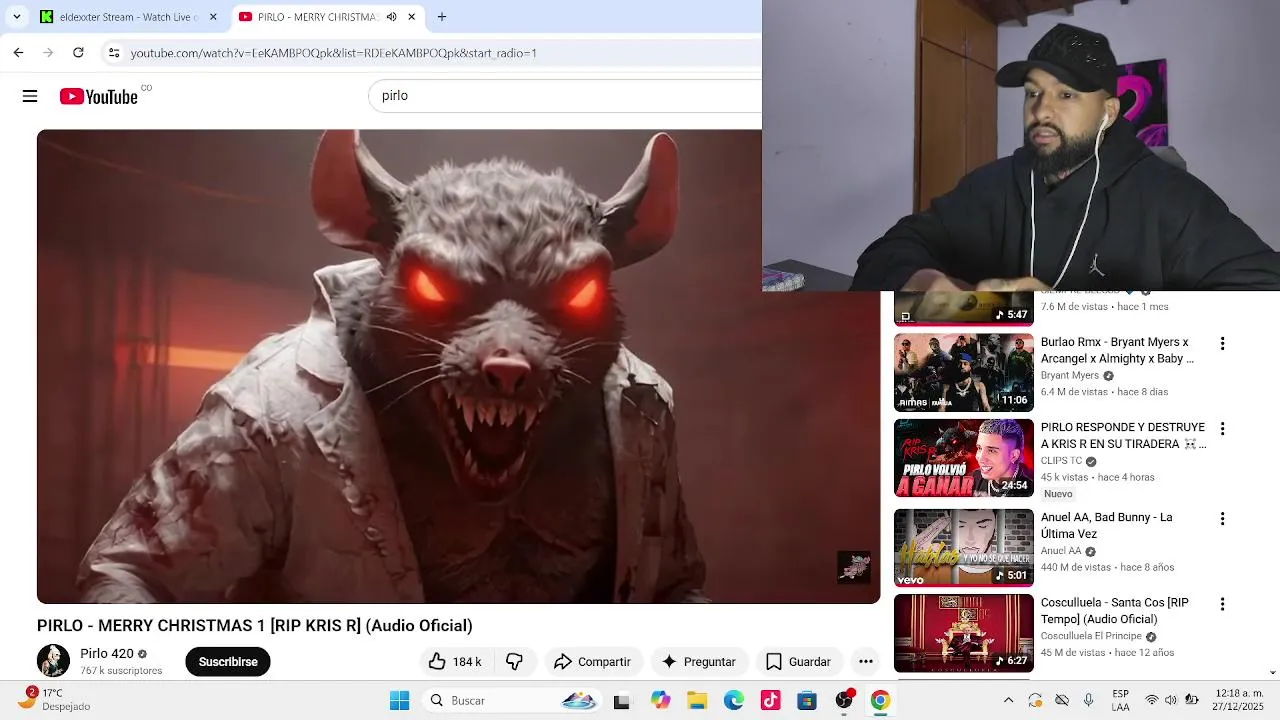
Task: Open options menu for the Burlao Rmx video
Action: pyautogui.click(x=1222, y=344)
